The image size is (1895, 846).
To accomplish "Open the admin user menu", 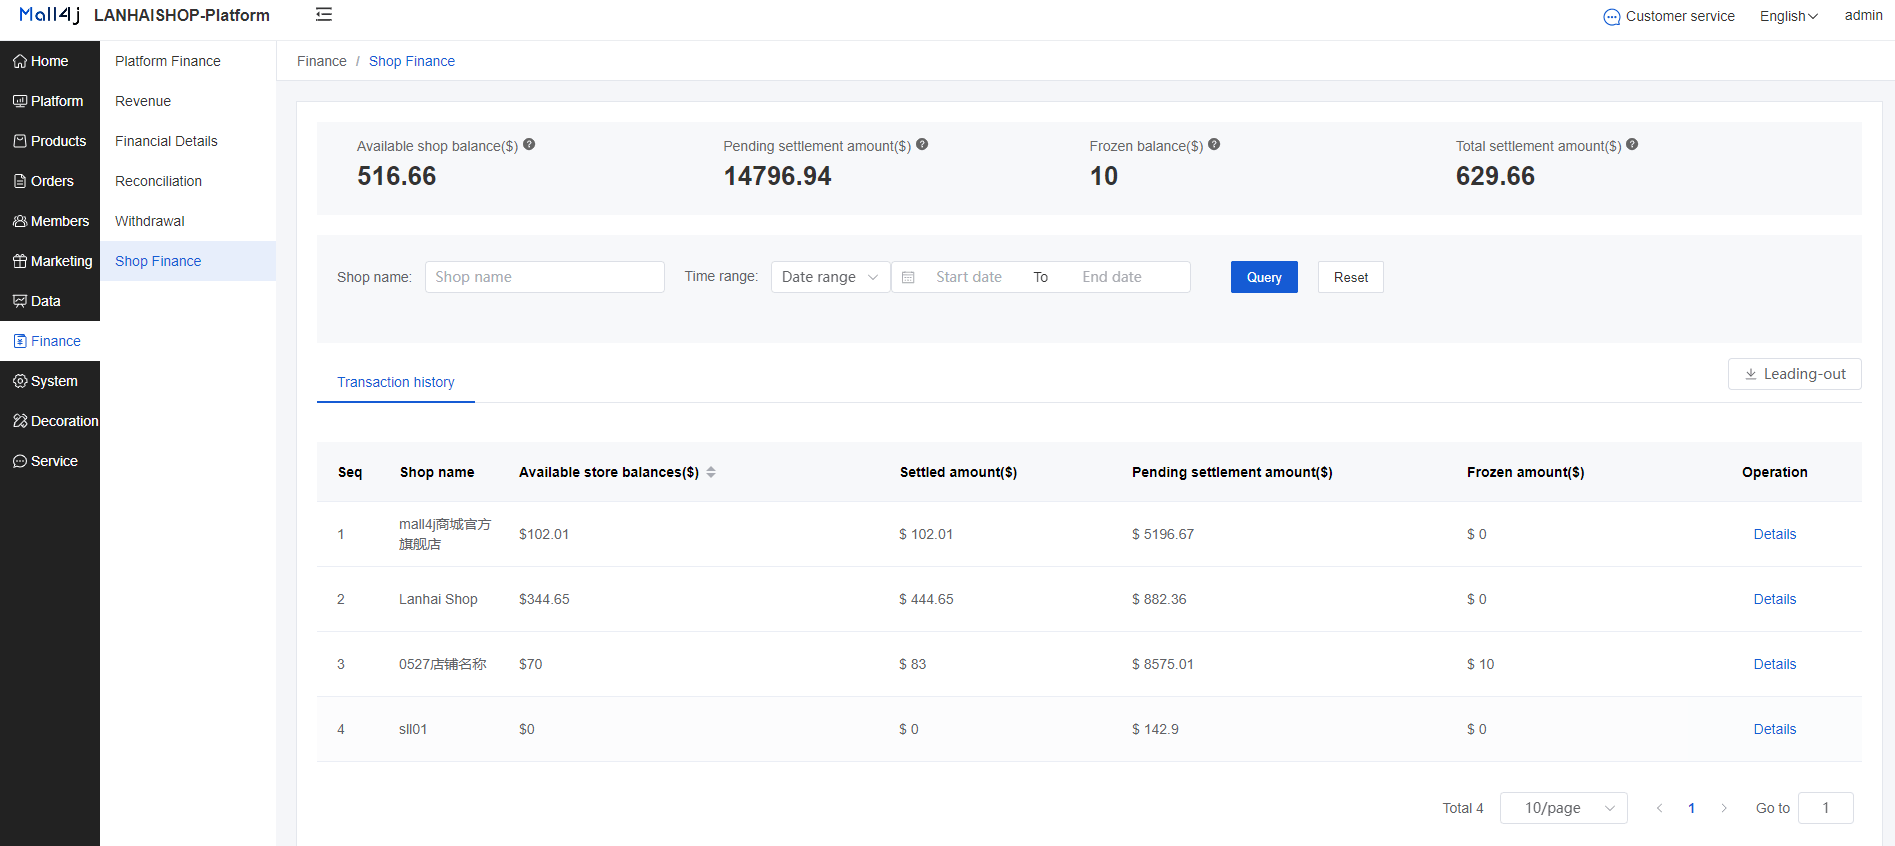I will pos(1863,15).
